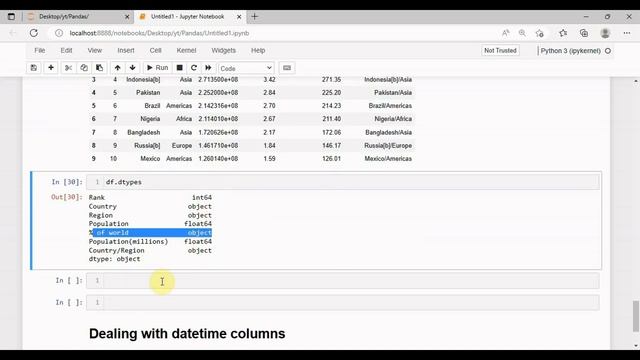The height and width of the screenshot is (360, 640).
Task: Open the Widgets menu
Action: pos(223,51)
